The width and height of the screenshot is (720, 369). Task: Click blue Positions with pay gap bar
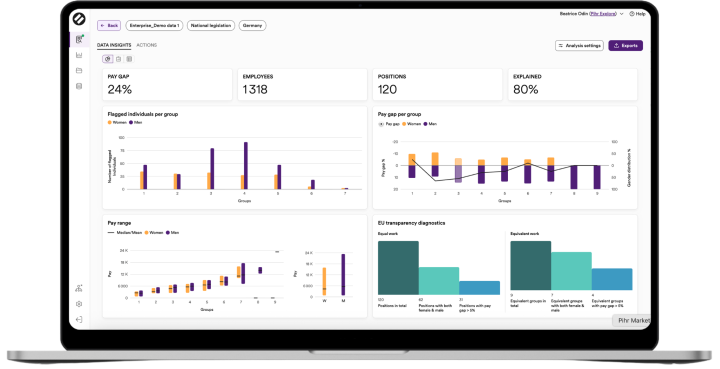[479, 288]
